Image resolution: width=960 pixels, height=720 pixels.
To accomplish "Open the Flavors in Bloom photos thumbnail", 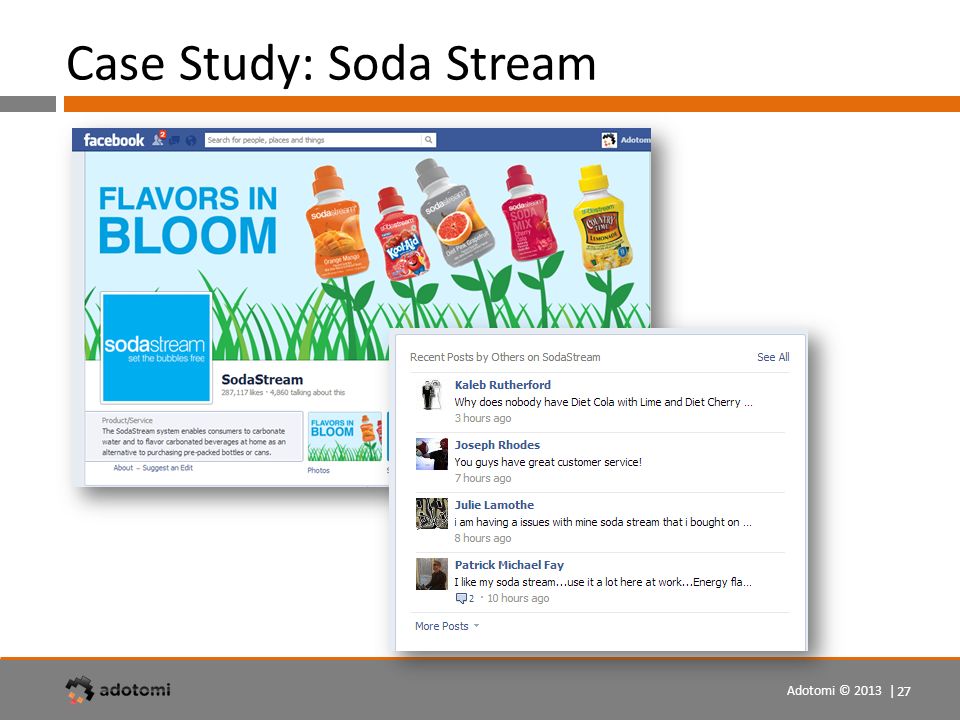I will point(345,437).
